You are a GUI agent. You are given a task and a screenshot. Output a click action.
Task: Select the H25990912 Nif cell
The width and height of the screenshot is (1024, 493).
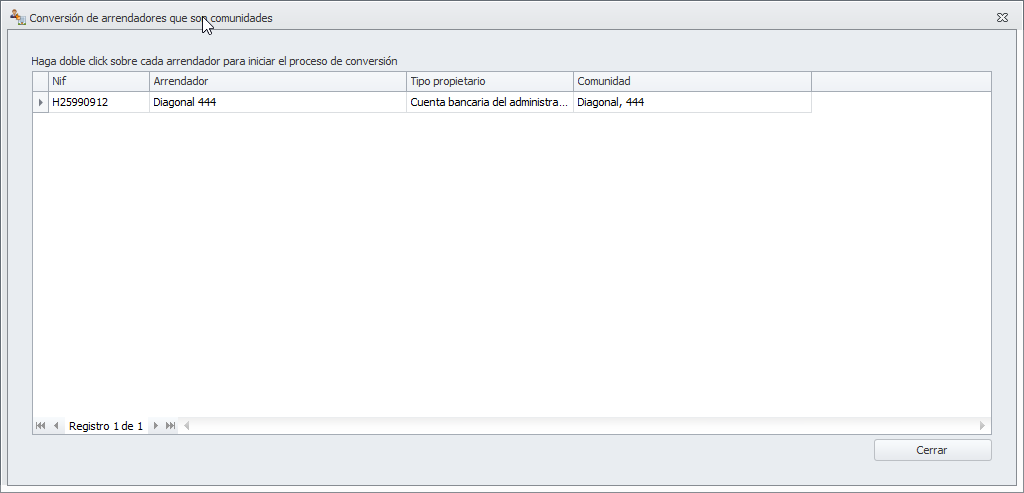pyautogui.click(x=99, y=102)
